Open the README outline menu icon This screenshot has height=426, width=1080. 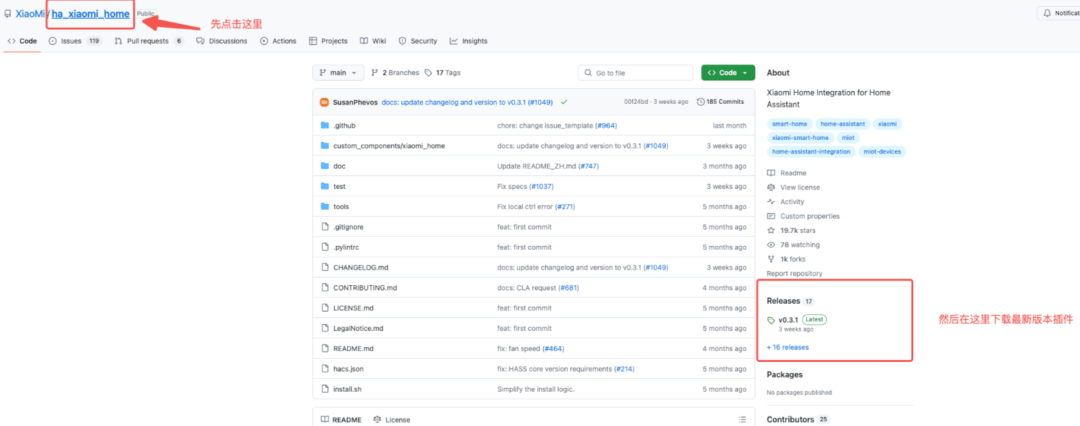(x=742, y=420)
